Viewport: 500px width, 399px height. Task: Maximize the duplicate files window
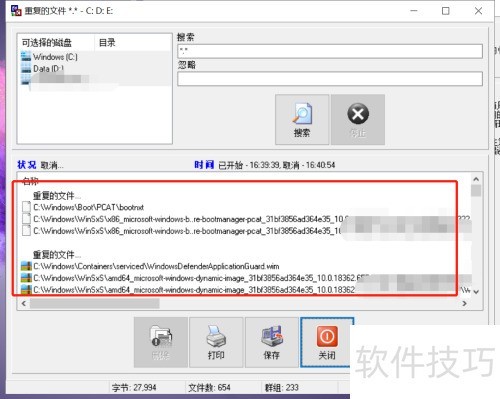pyautogui.click(x=446, y=11)
